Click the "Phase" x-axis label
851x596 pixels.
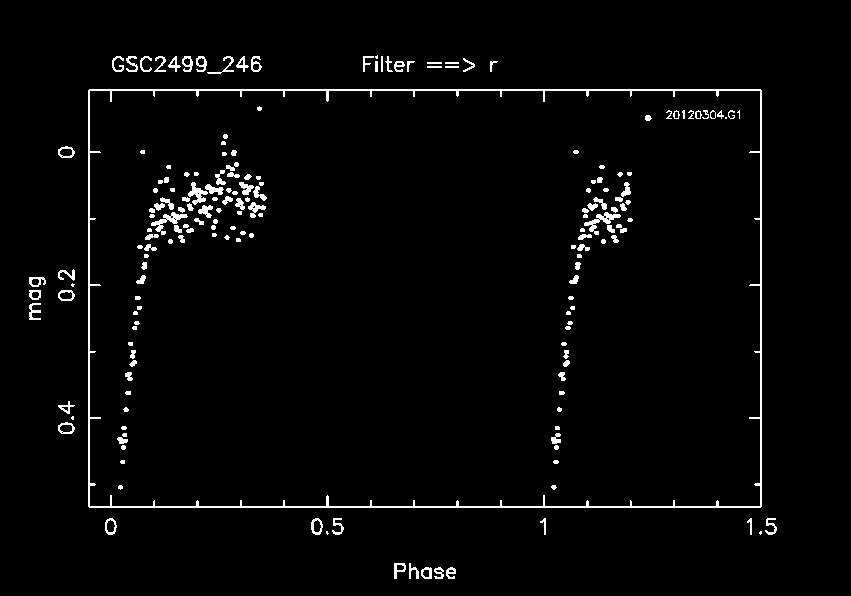(x=424, y=572)
